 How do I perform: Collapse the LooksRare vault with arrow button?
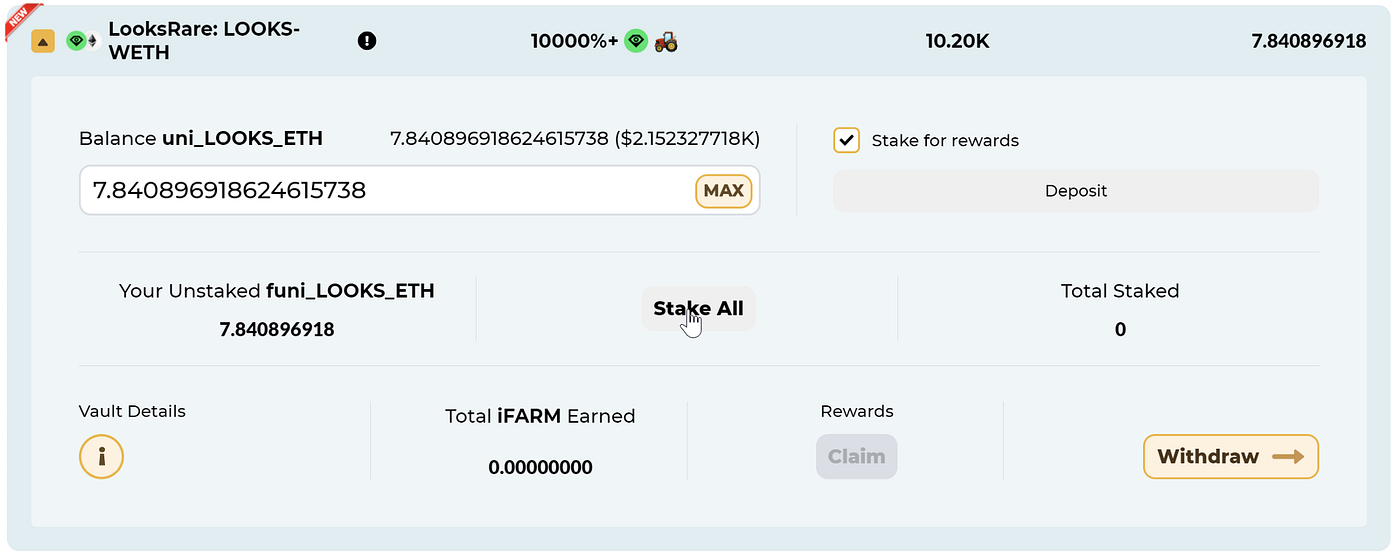[x=43, y=41]
